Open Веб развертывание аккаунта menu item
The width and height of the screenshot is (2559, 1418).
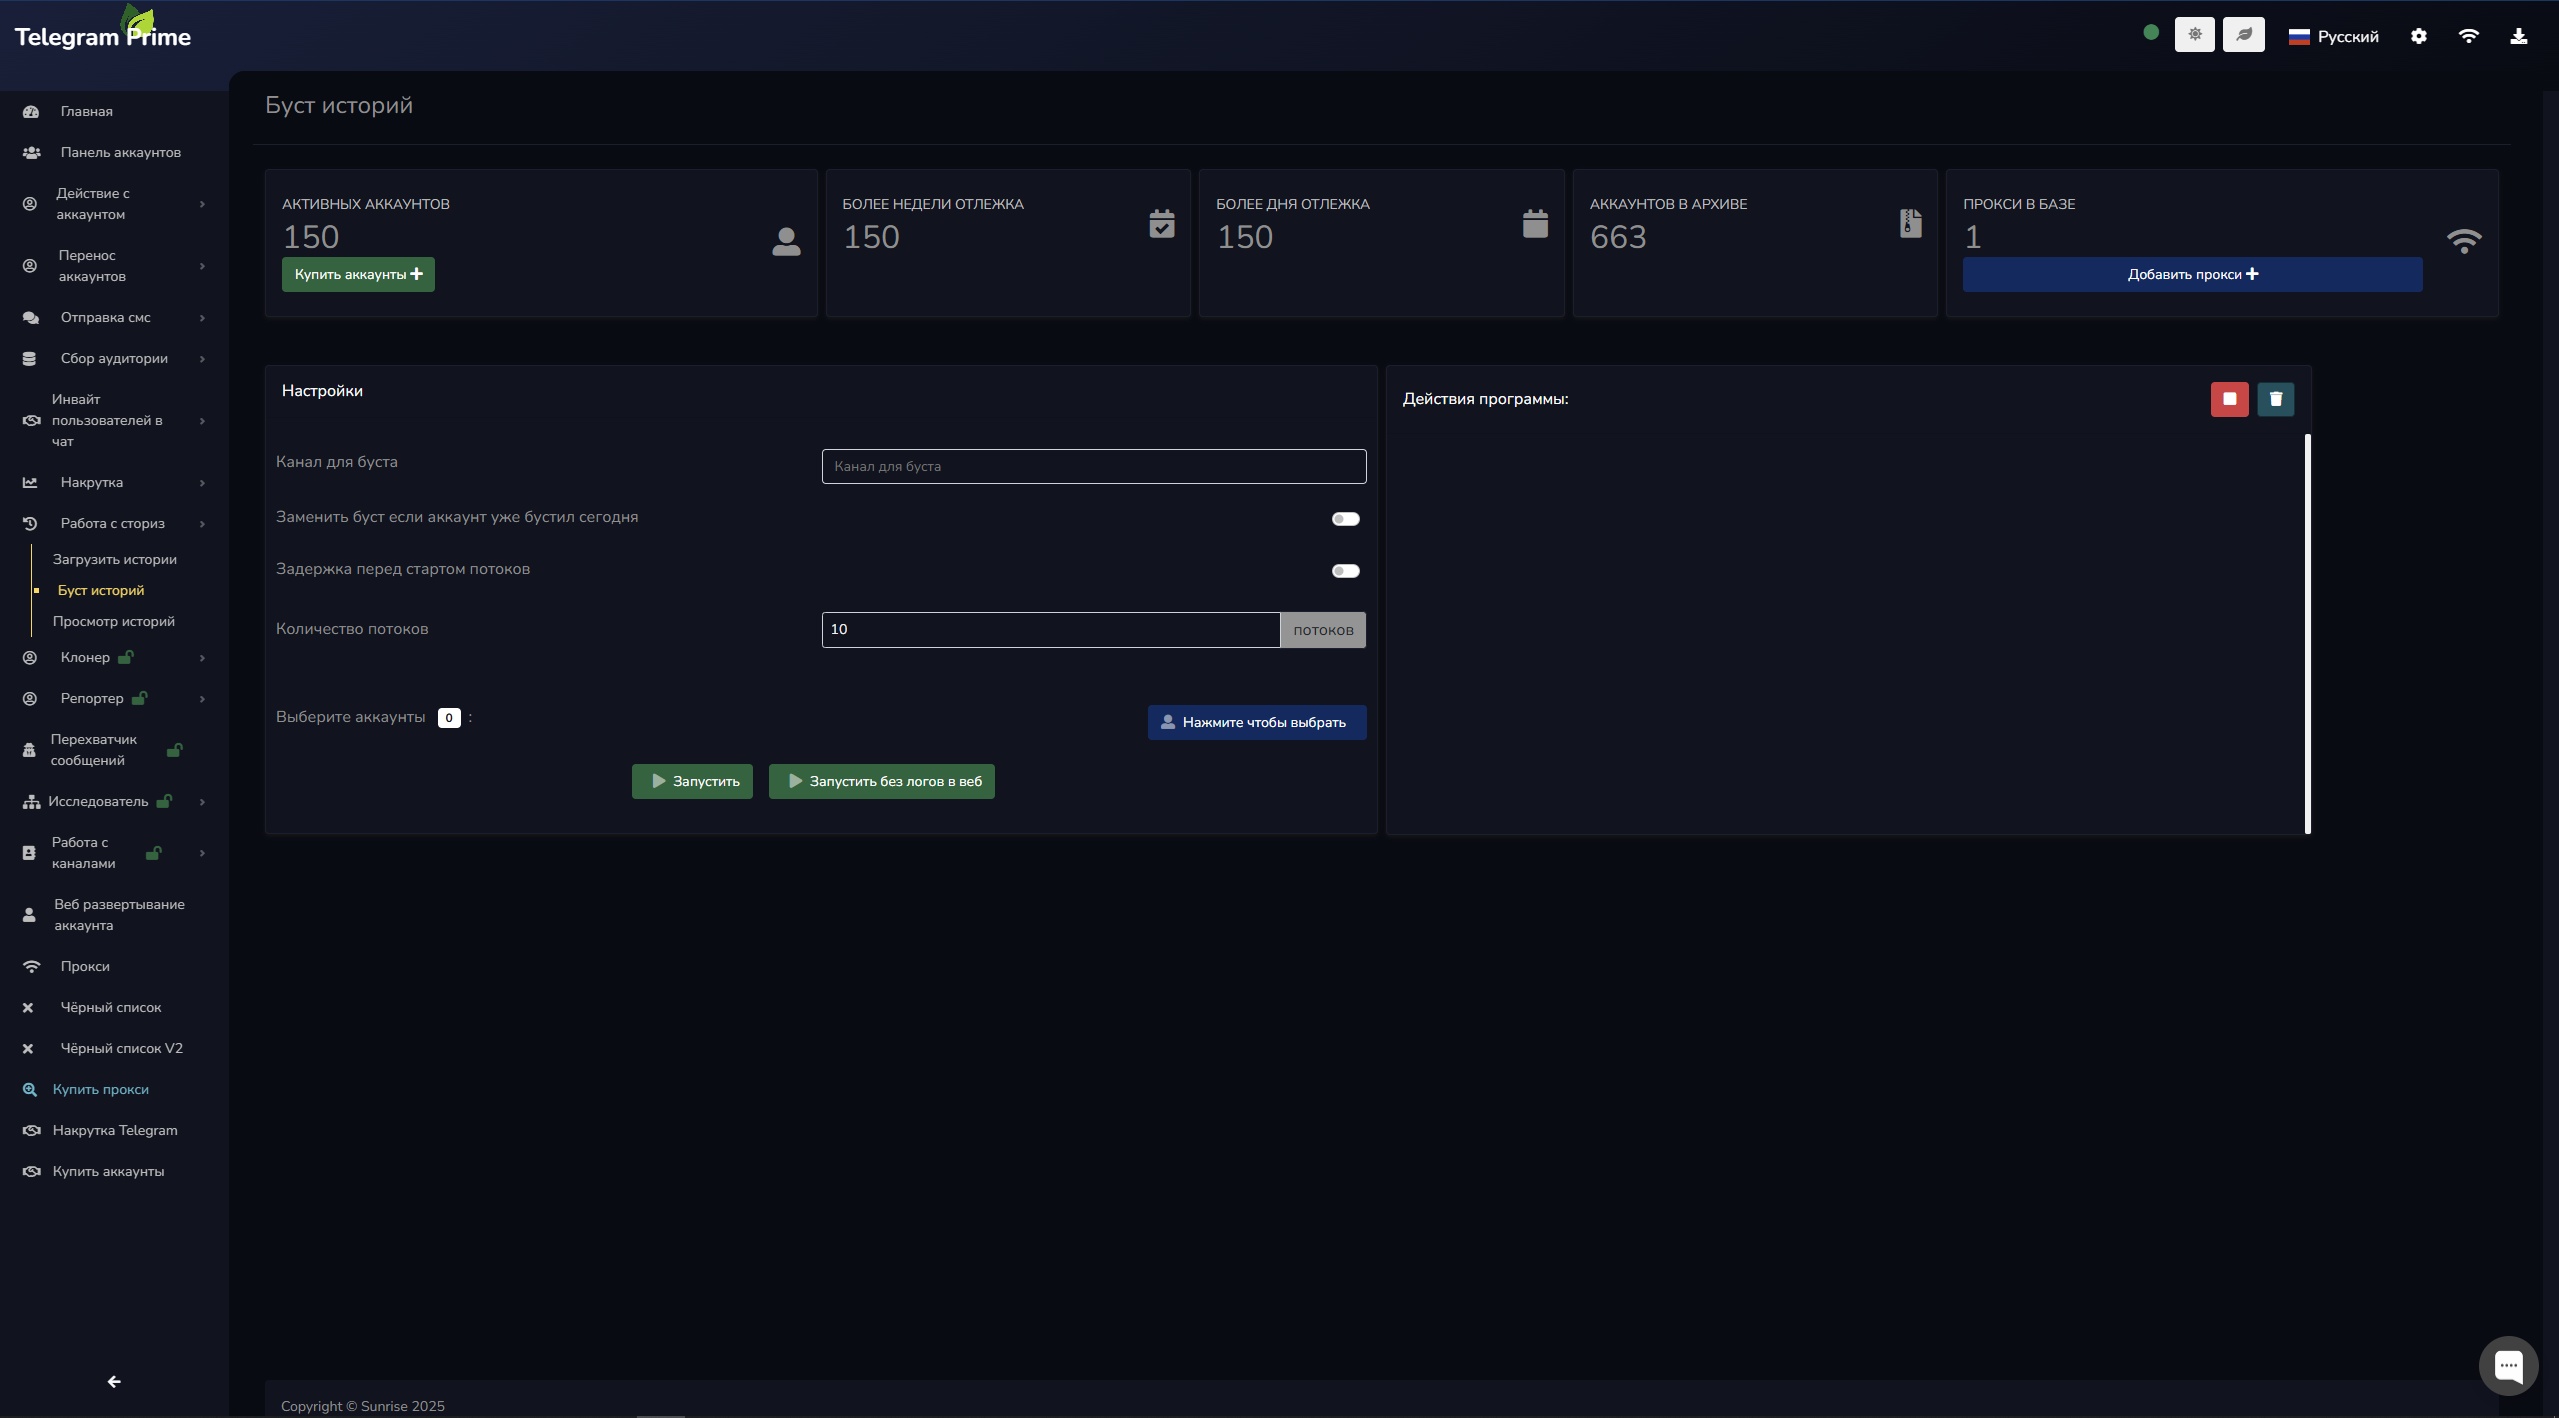pos(120,915)
